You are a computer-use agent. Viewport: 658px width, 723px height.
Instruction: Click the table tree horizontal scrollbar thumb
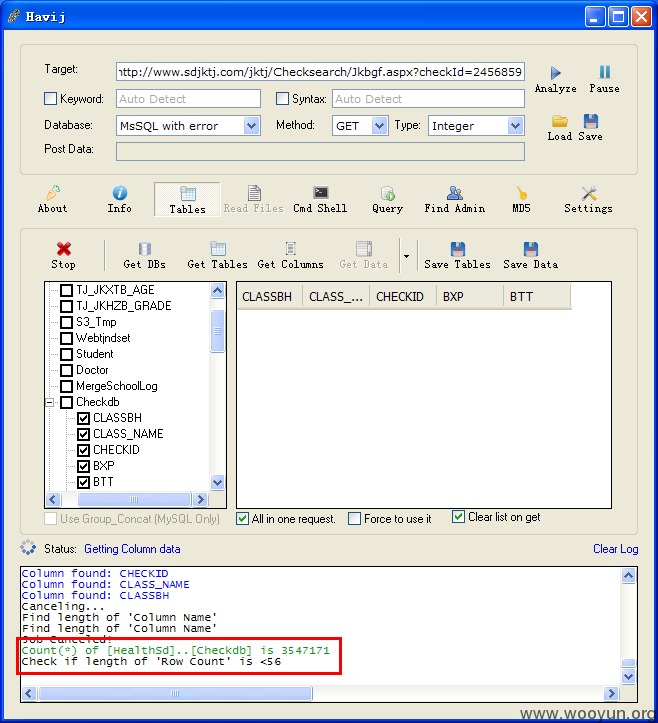pyautogui.click(x=134, y=499)
